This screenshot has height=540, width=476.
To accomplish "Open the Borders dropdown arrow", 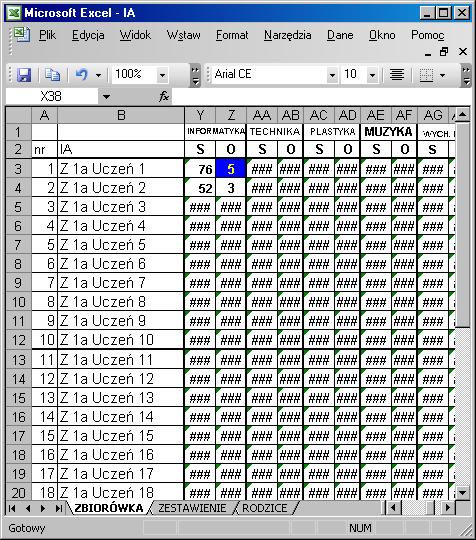I will click(443, 75).
